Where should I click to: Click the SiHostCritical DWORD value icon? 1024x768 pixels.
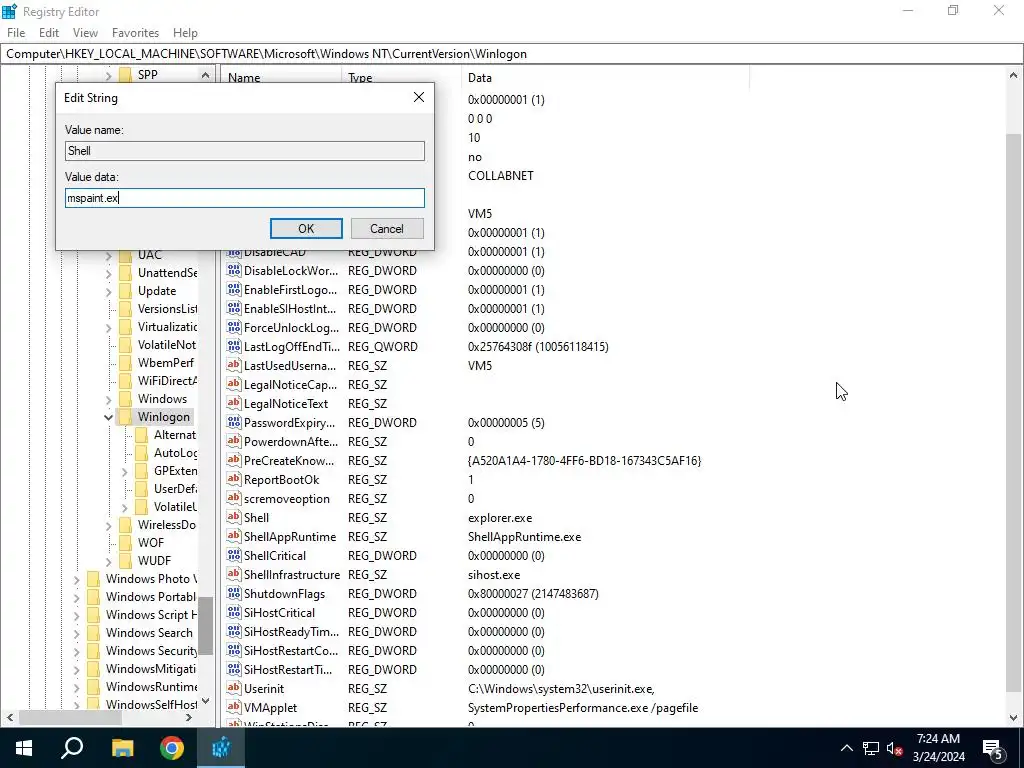click(x=234, y=612)
